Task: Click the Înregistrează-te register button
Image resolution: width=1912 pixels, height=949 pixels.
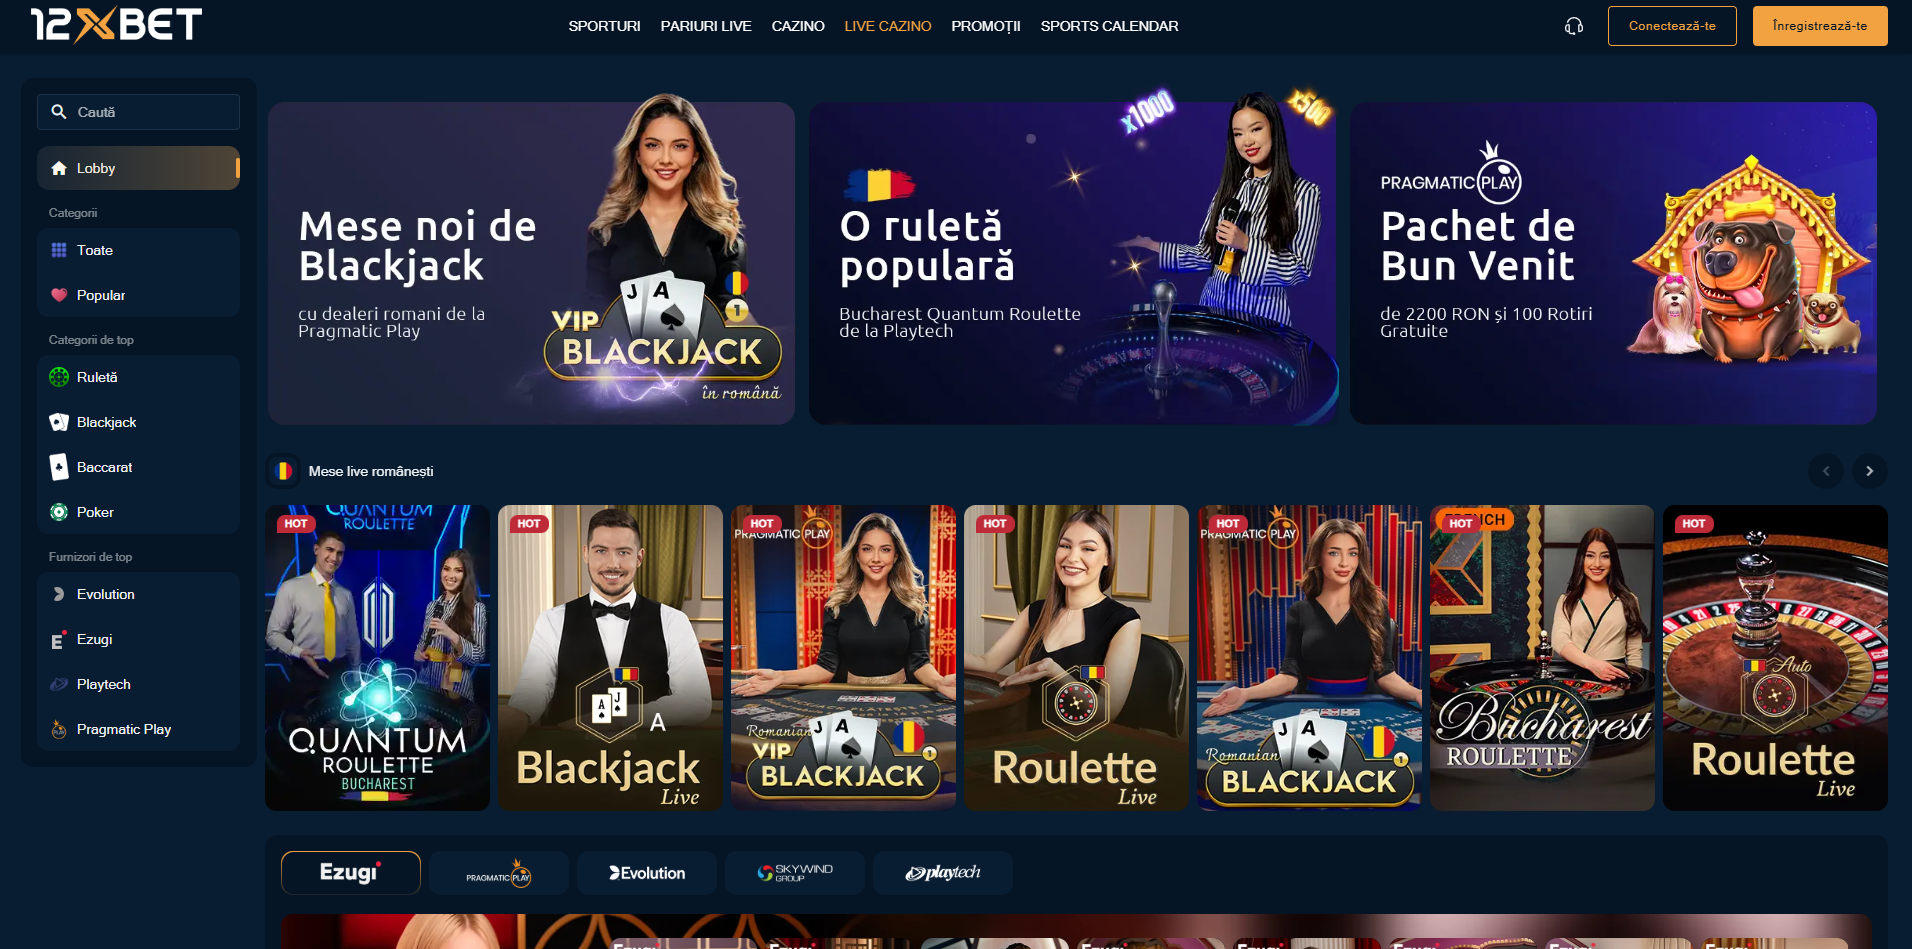Action: 1820,26
